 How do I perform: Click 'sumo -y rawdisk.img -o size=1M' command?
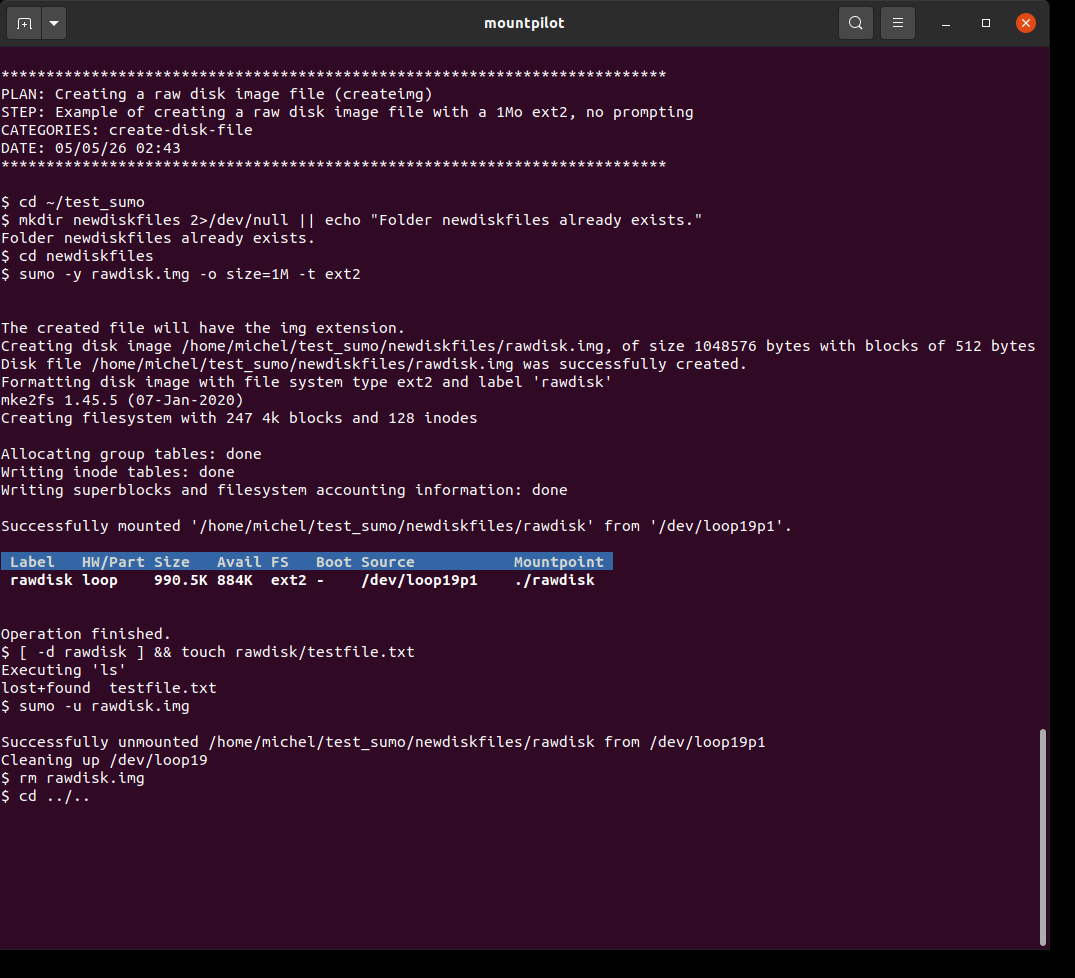[x=180, y=274]
